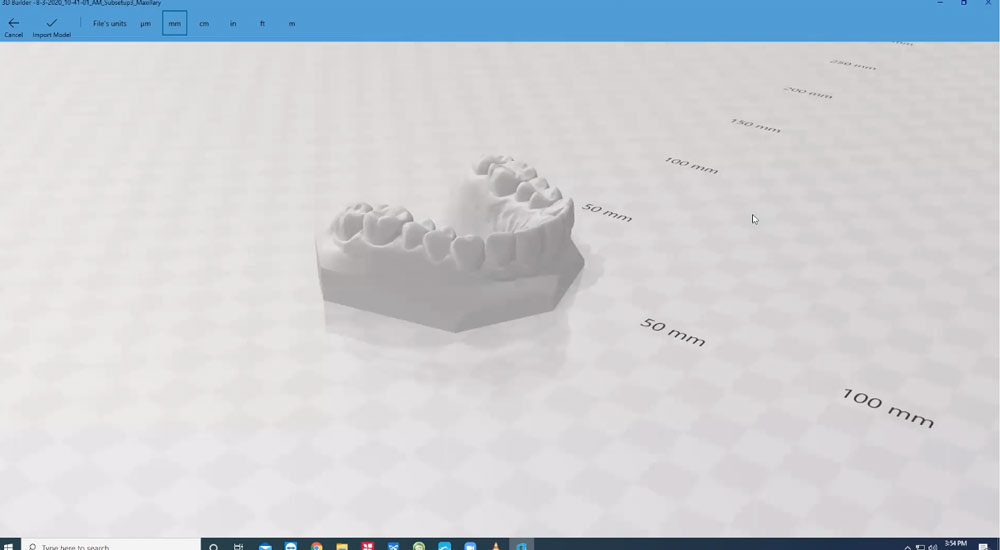Set the model units to cm

[x=204, y=24]
